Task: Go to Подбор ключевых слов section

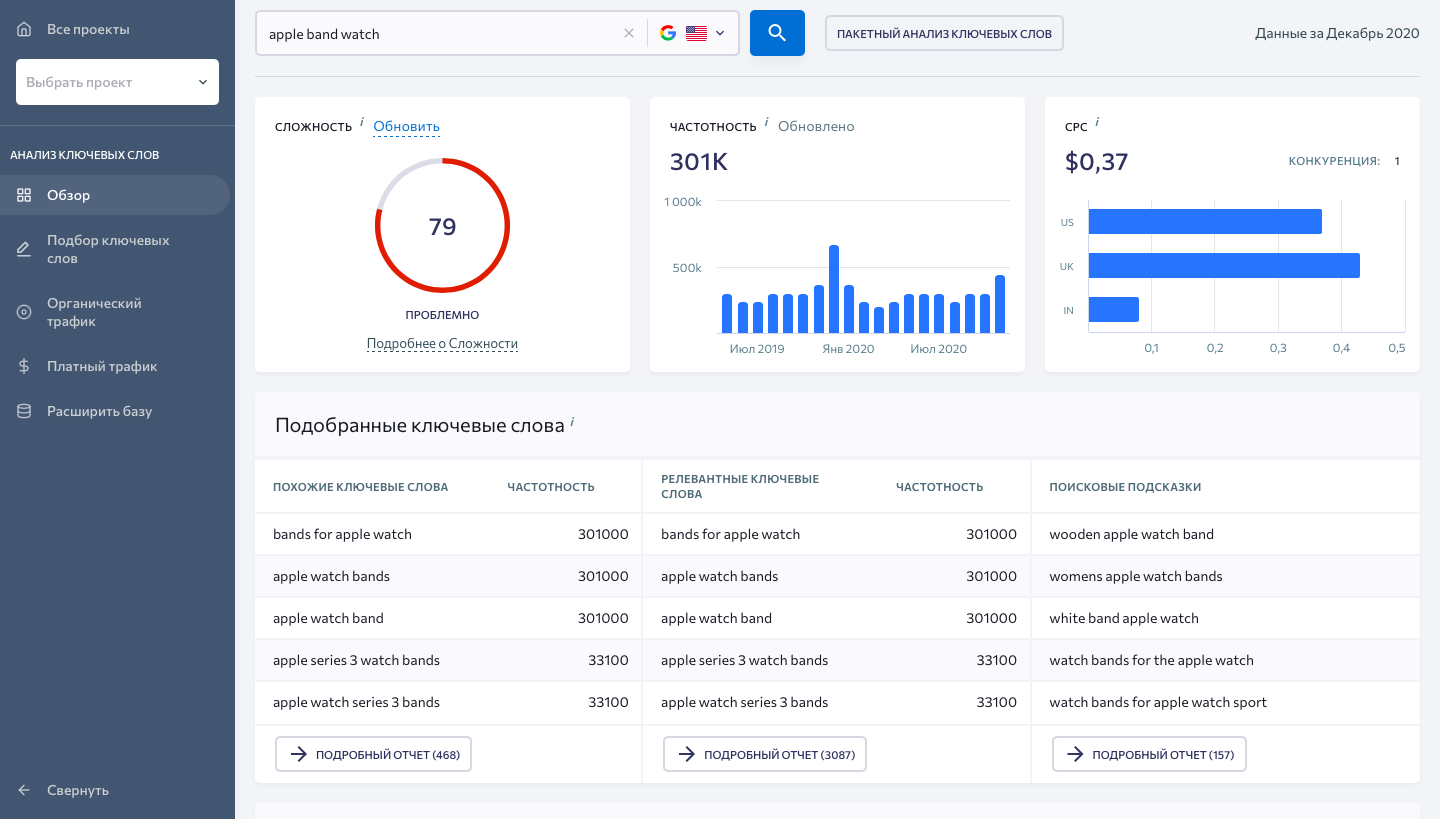Action: pyautogui.click(x=108, y=249)
